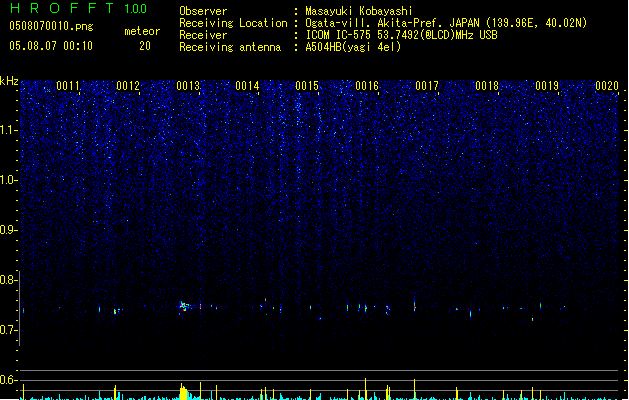629x400 pixels.
Task: Click the 0015 time marker
Action: tap(307, 85)
